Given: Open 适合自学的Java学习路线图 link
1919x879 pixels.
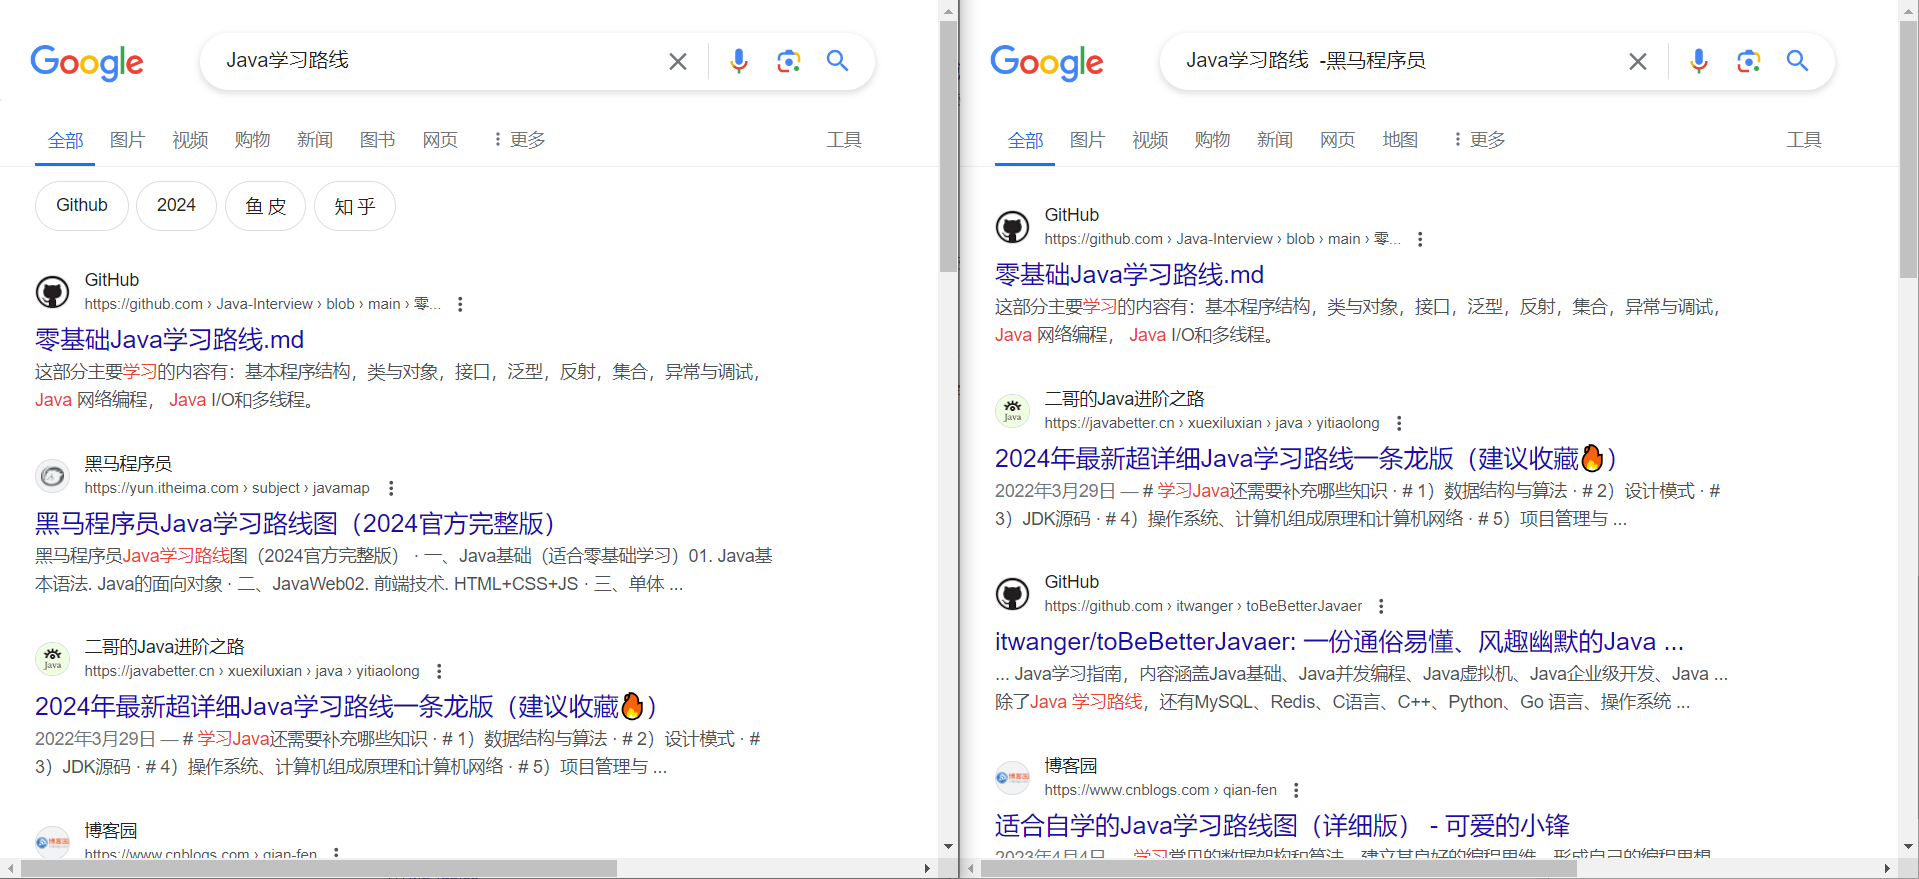Looking at the screenshot, I should (1282, 826).
